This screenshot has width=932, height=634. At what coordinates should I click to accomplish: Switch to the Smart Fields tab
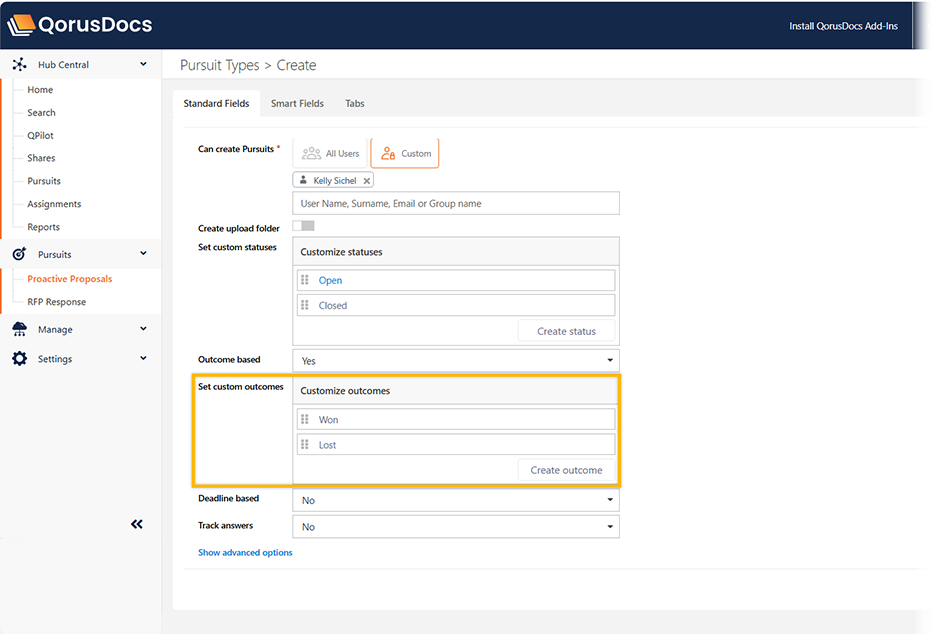[x=297, y=104]
